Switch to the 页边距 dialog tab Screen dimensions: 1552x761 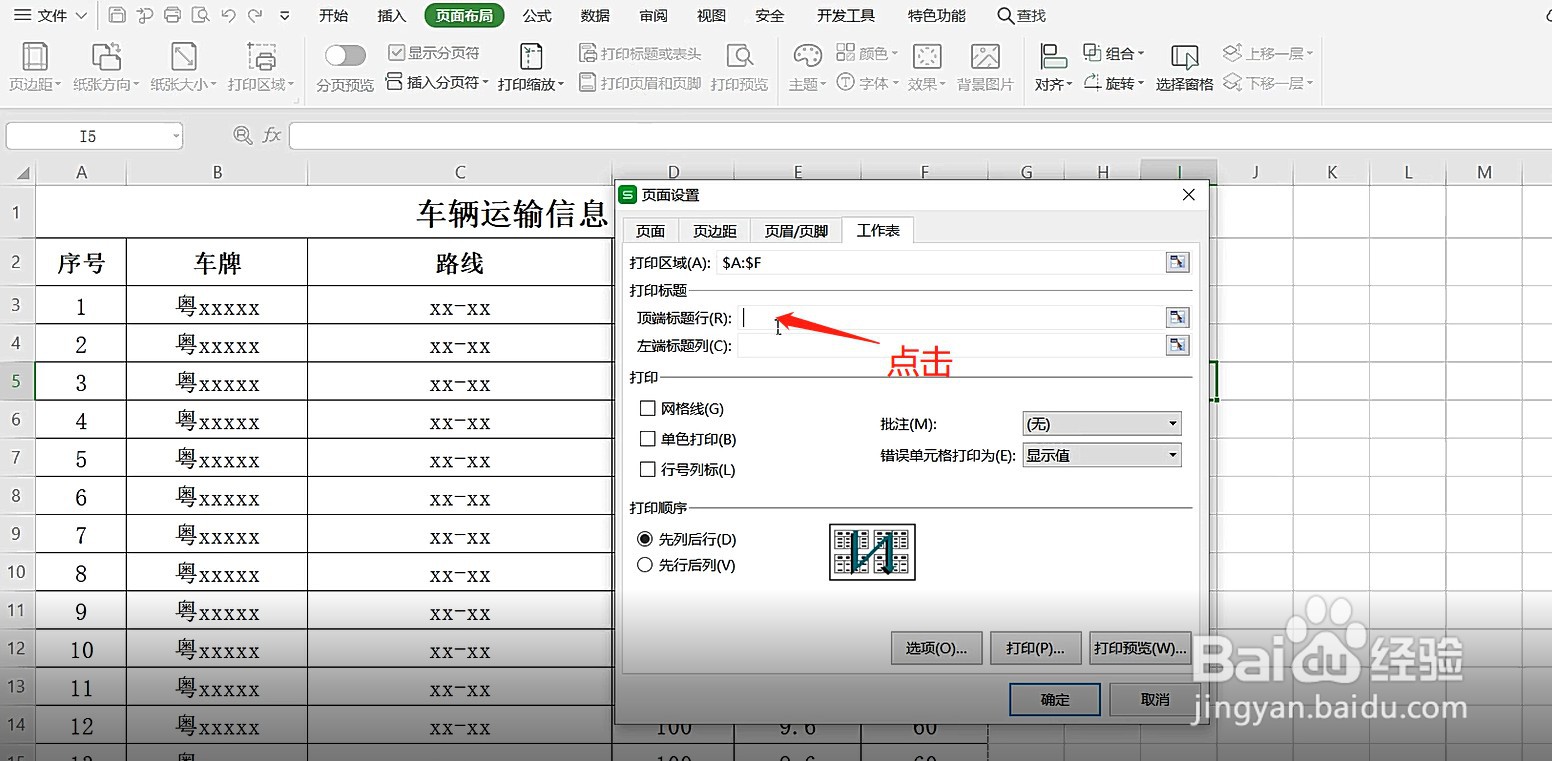click(x=715, y=231)
